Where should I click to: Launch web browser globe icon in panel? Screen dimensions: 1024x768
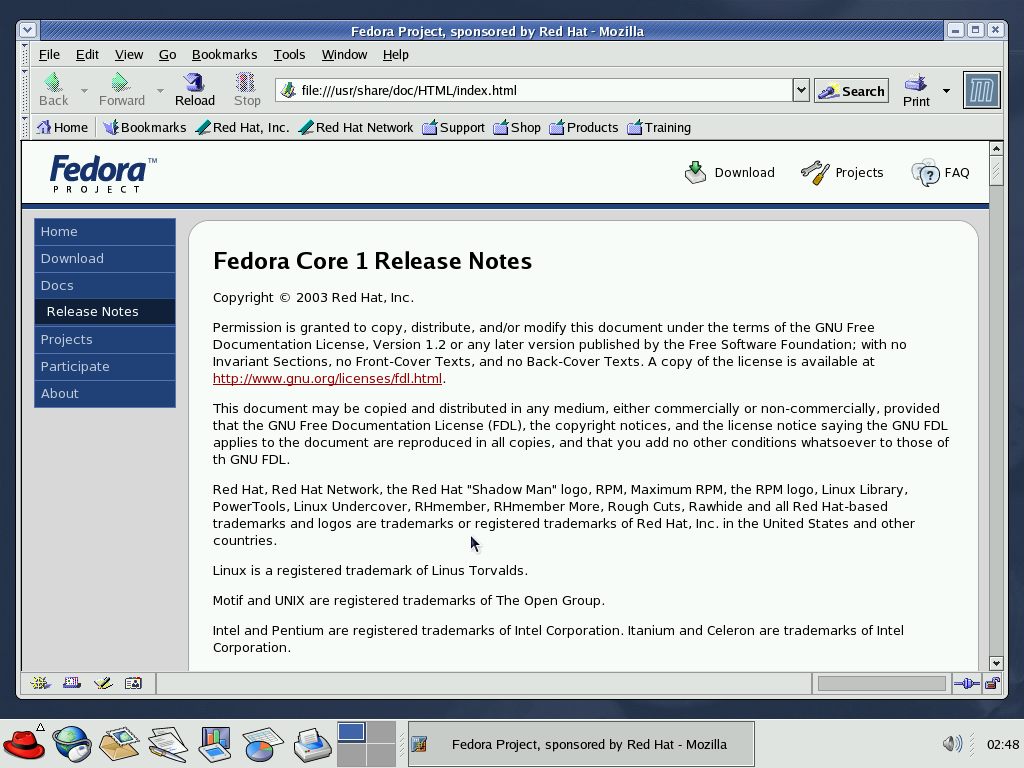coord(72,744)
